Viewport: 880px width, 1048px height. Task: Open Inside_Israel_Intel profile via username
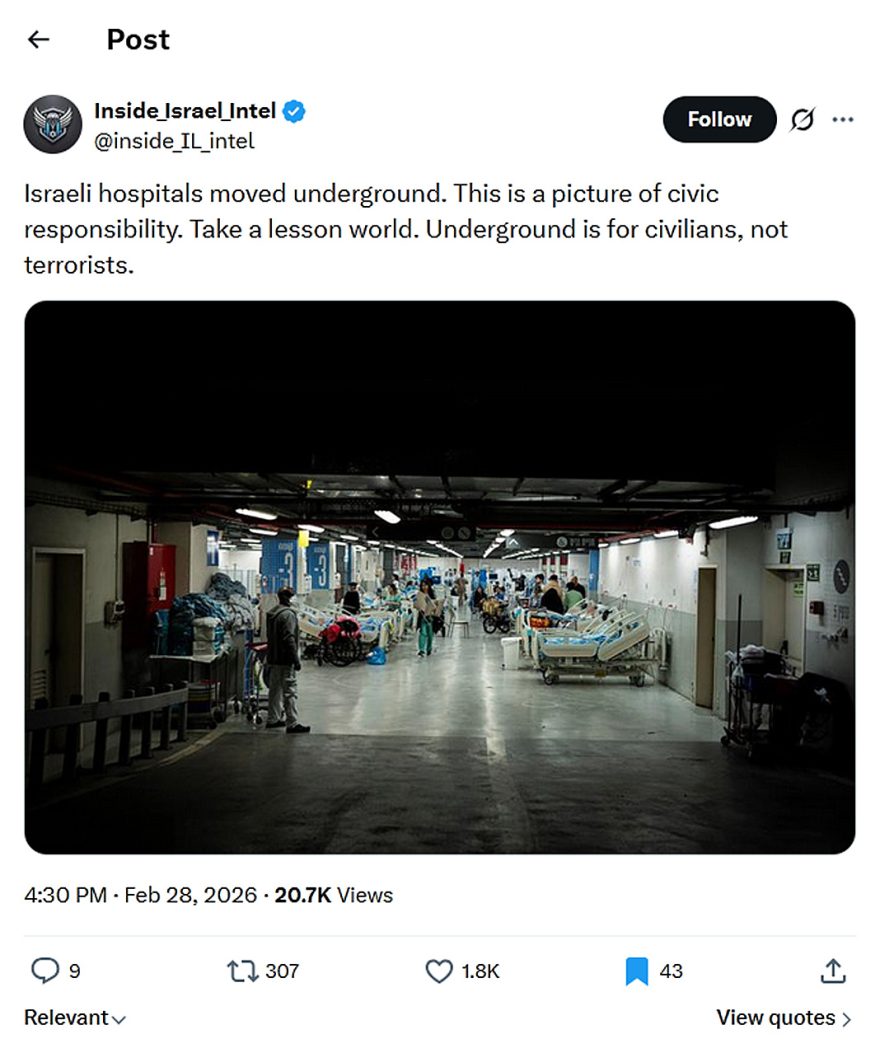[183, 111]
